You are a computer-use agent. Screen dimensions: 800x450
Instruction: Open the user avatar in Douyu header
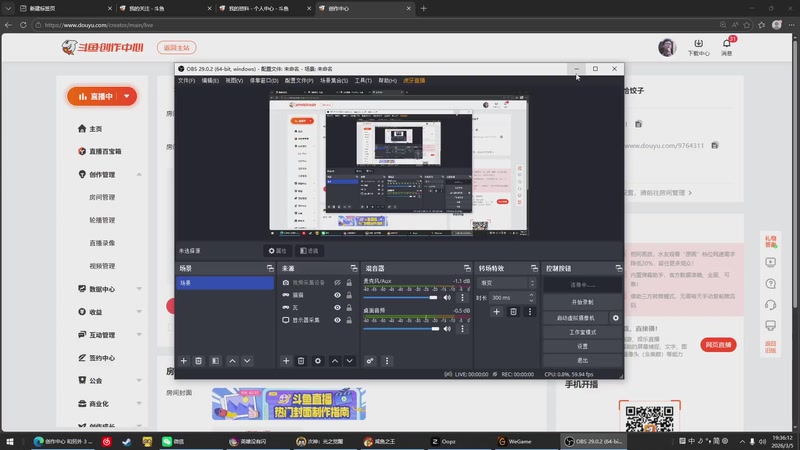(x=667, y=47)
